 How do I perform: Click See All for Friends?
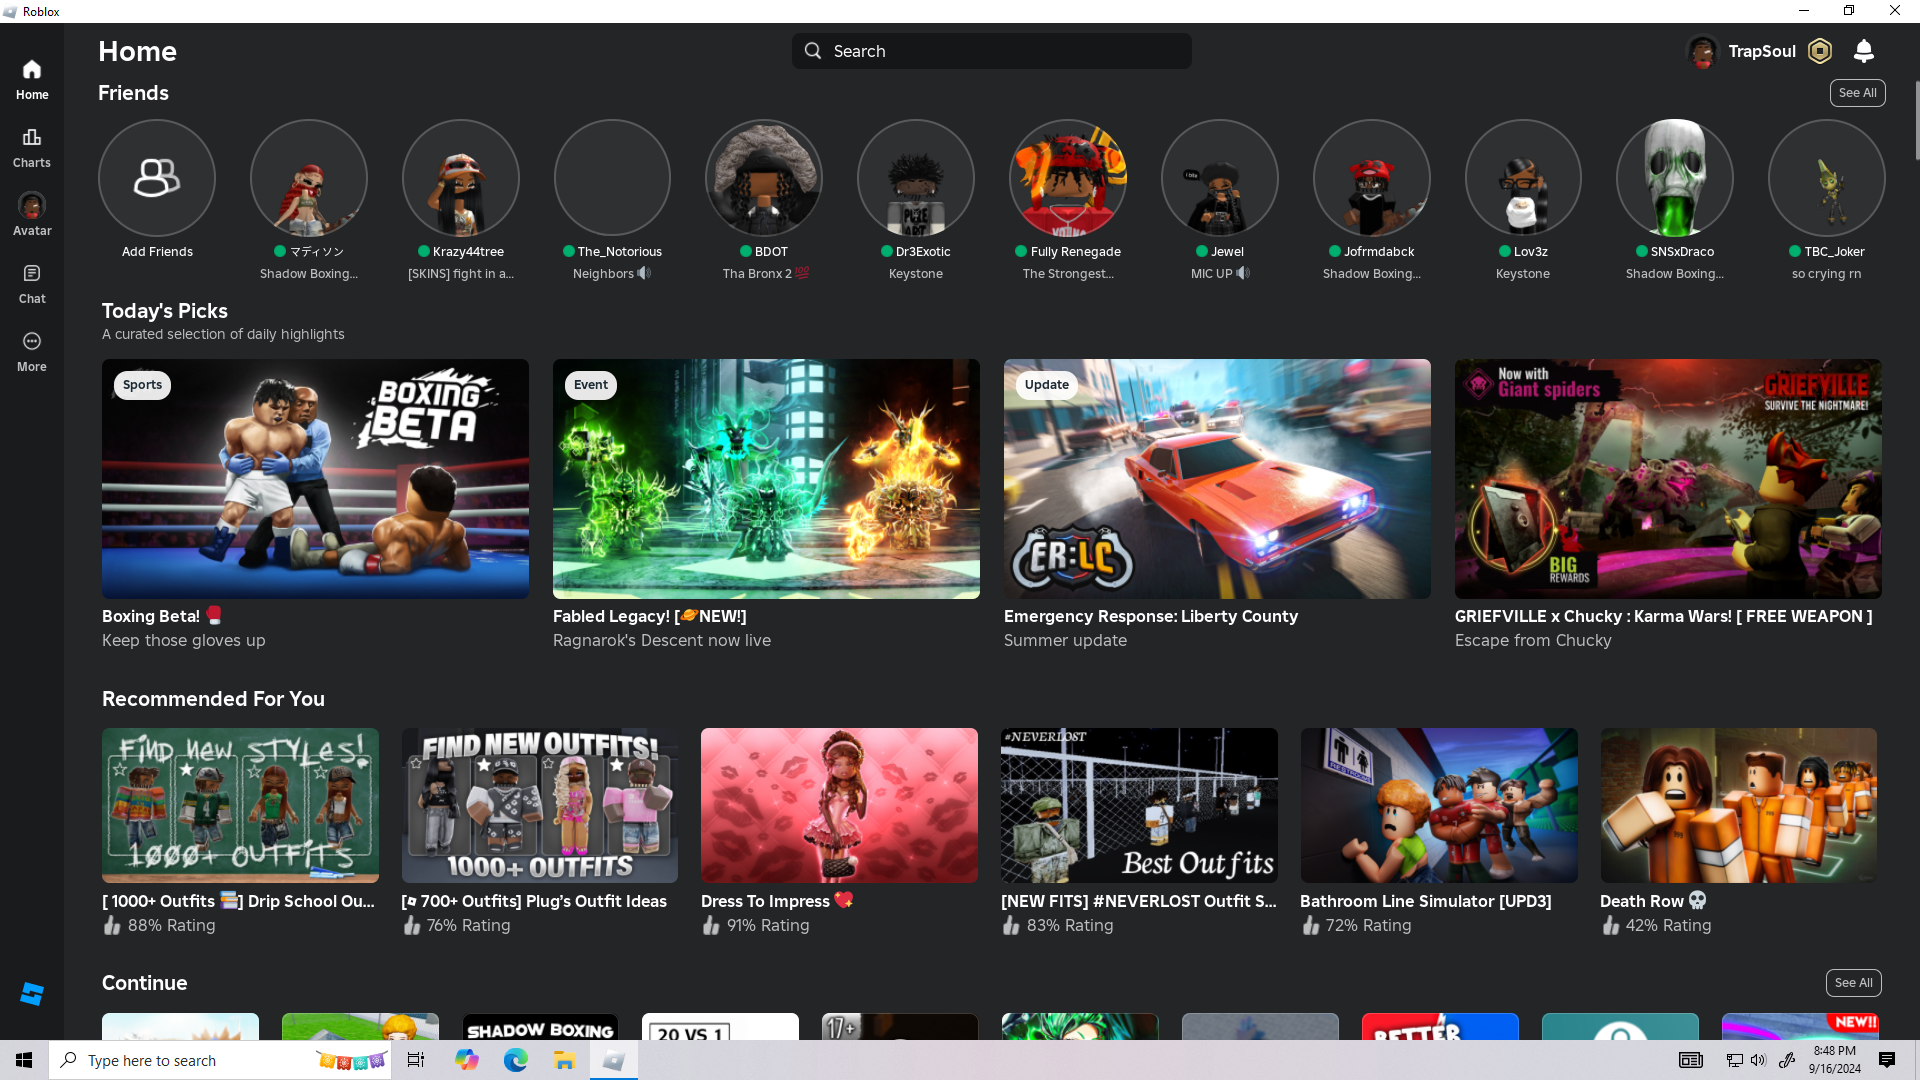[1858, 93]
